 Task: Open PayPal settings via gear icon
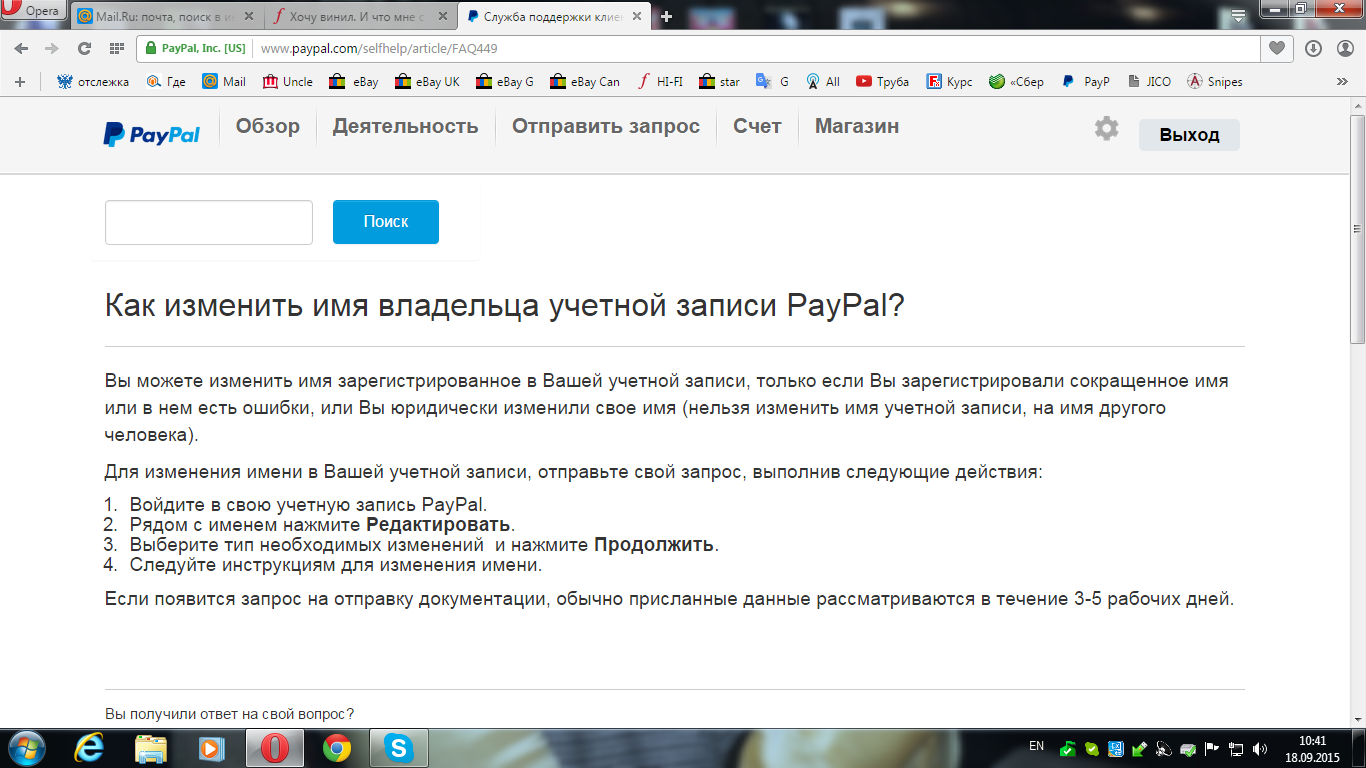pos(1106,129)
